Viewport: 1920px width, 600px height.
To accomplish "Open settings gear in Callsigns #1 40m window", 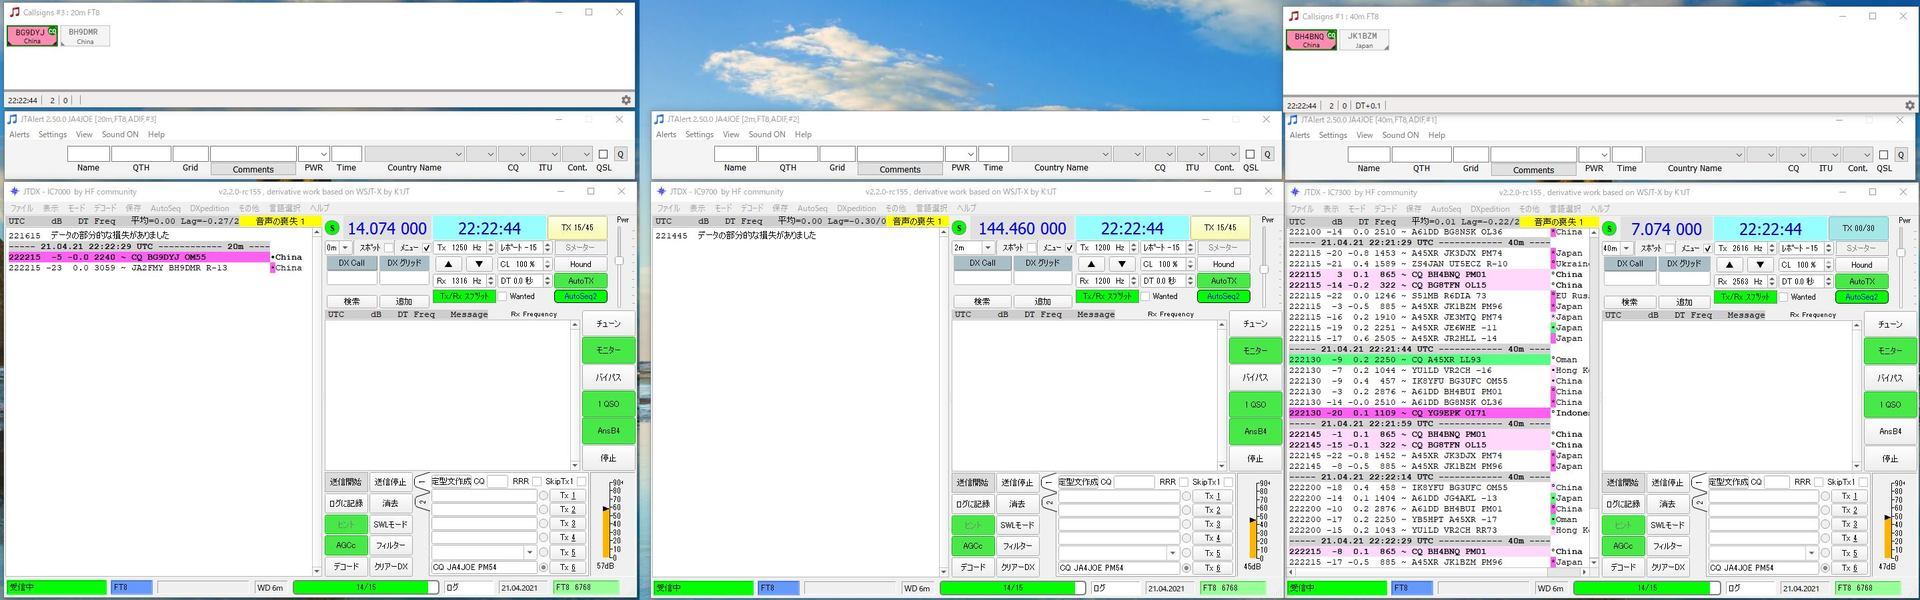I will [x=1909, y=105].
